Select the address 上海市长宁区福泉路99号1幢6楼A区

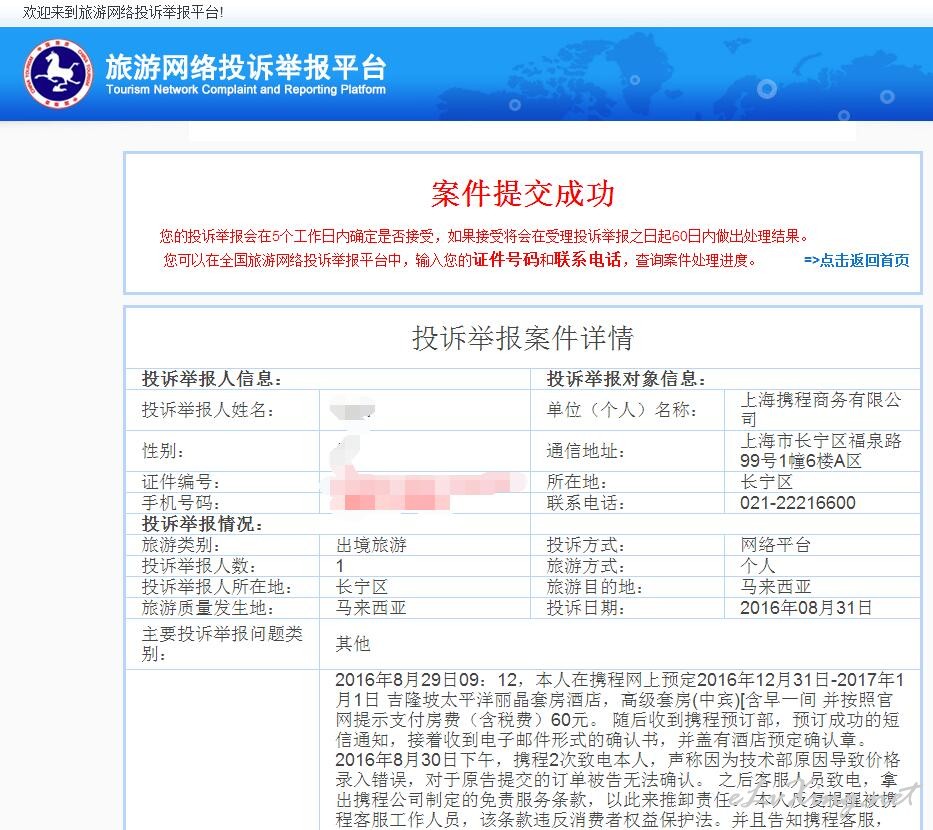click(821, 451)
